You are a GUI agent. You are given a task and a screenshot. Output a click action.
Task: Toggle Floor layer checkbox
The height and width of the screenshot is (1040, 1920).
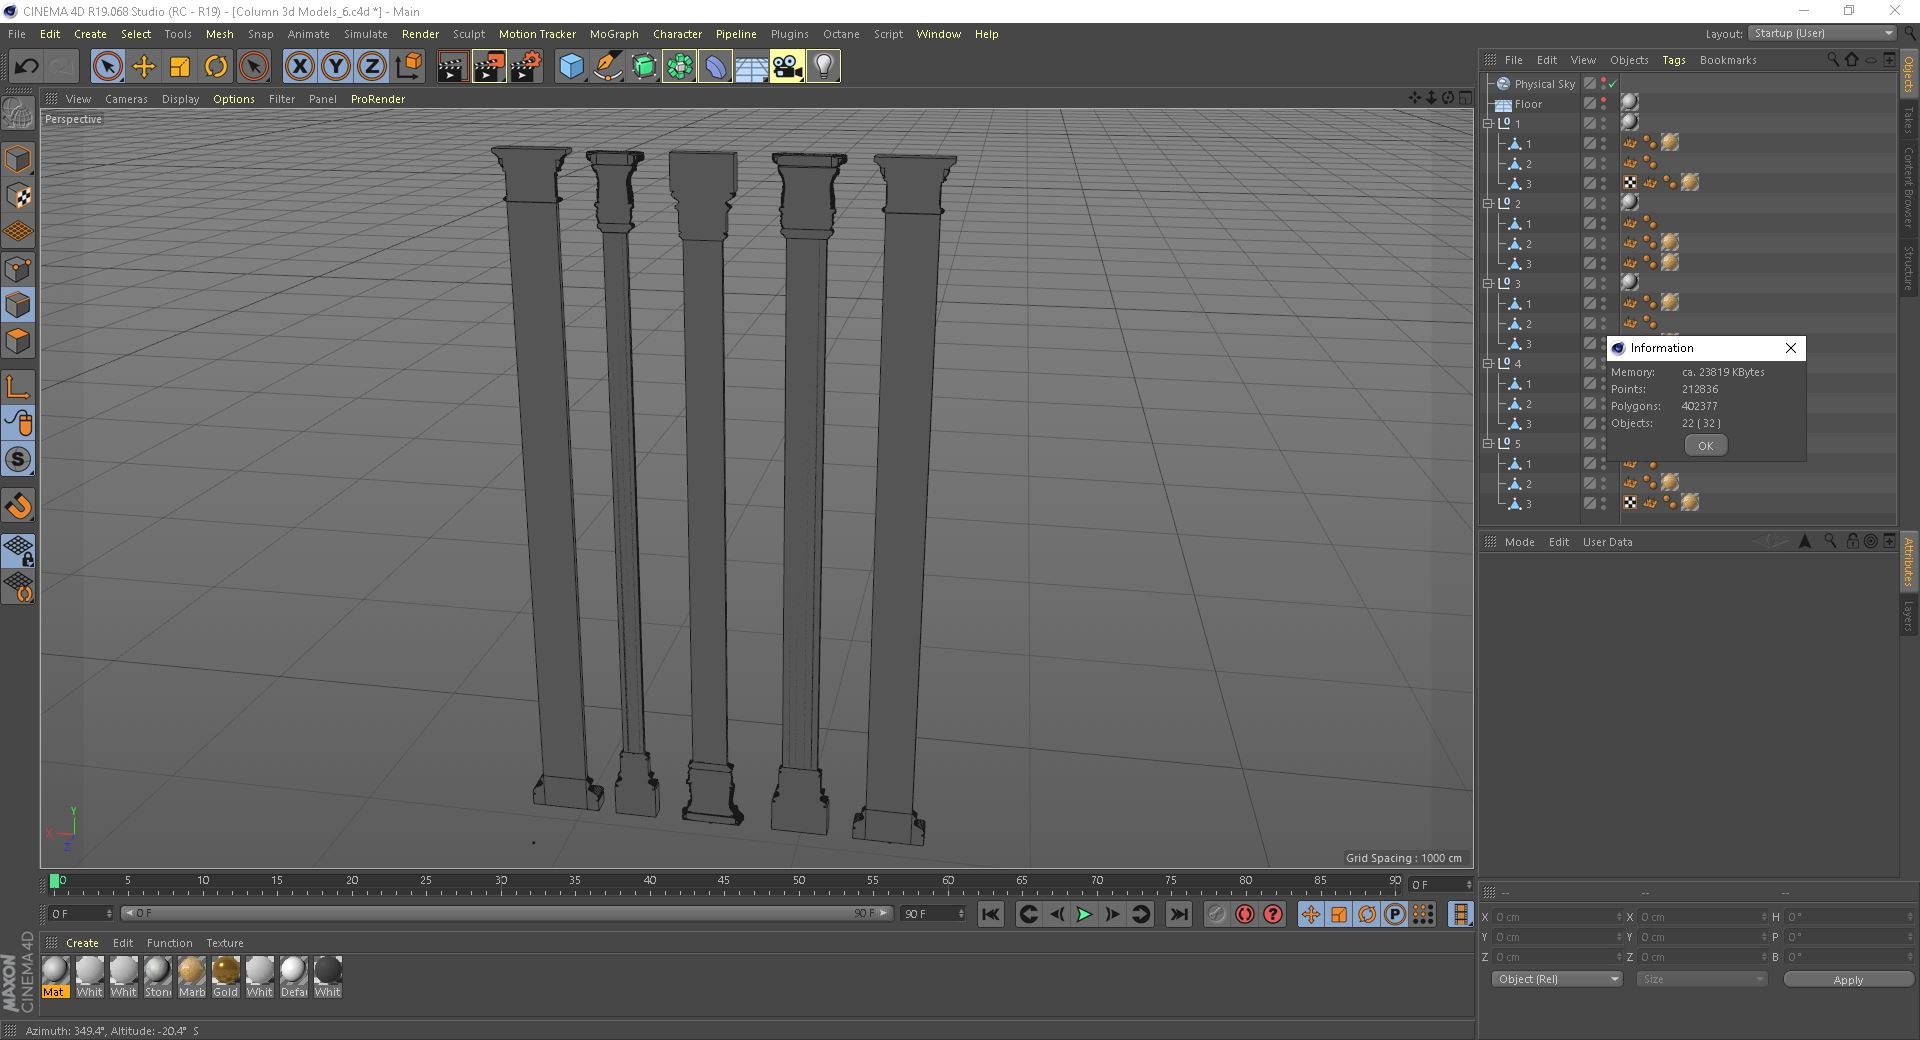click(x=1590, y=103)
